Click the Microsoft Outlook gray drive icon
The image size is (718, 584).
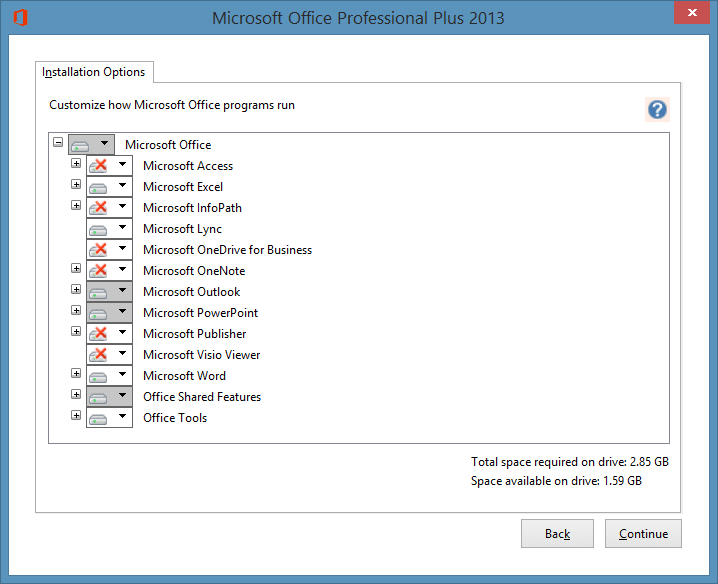[98, 292]
